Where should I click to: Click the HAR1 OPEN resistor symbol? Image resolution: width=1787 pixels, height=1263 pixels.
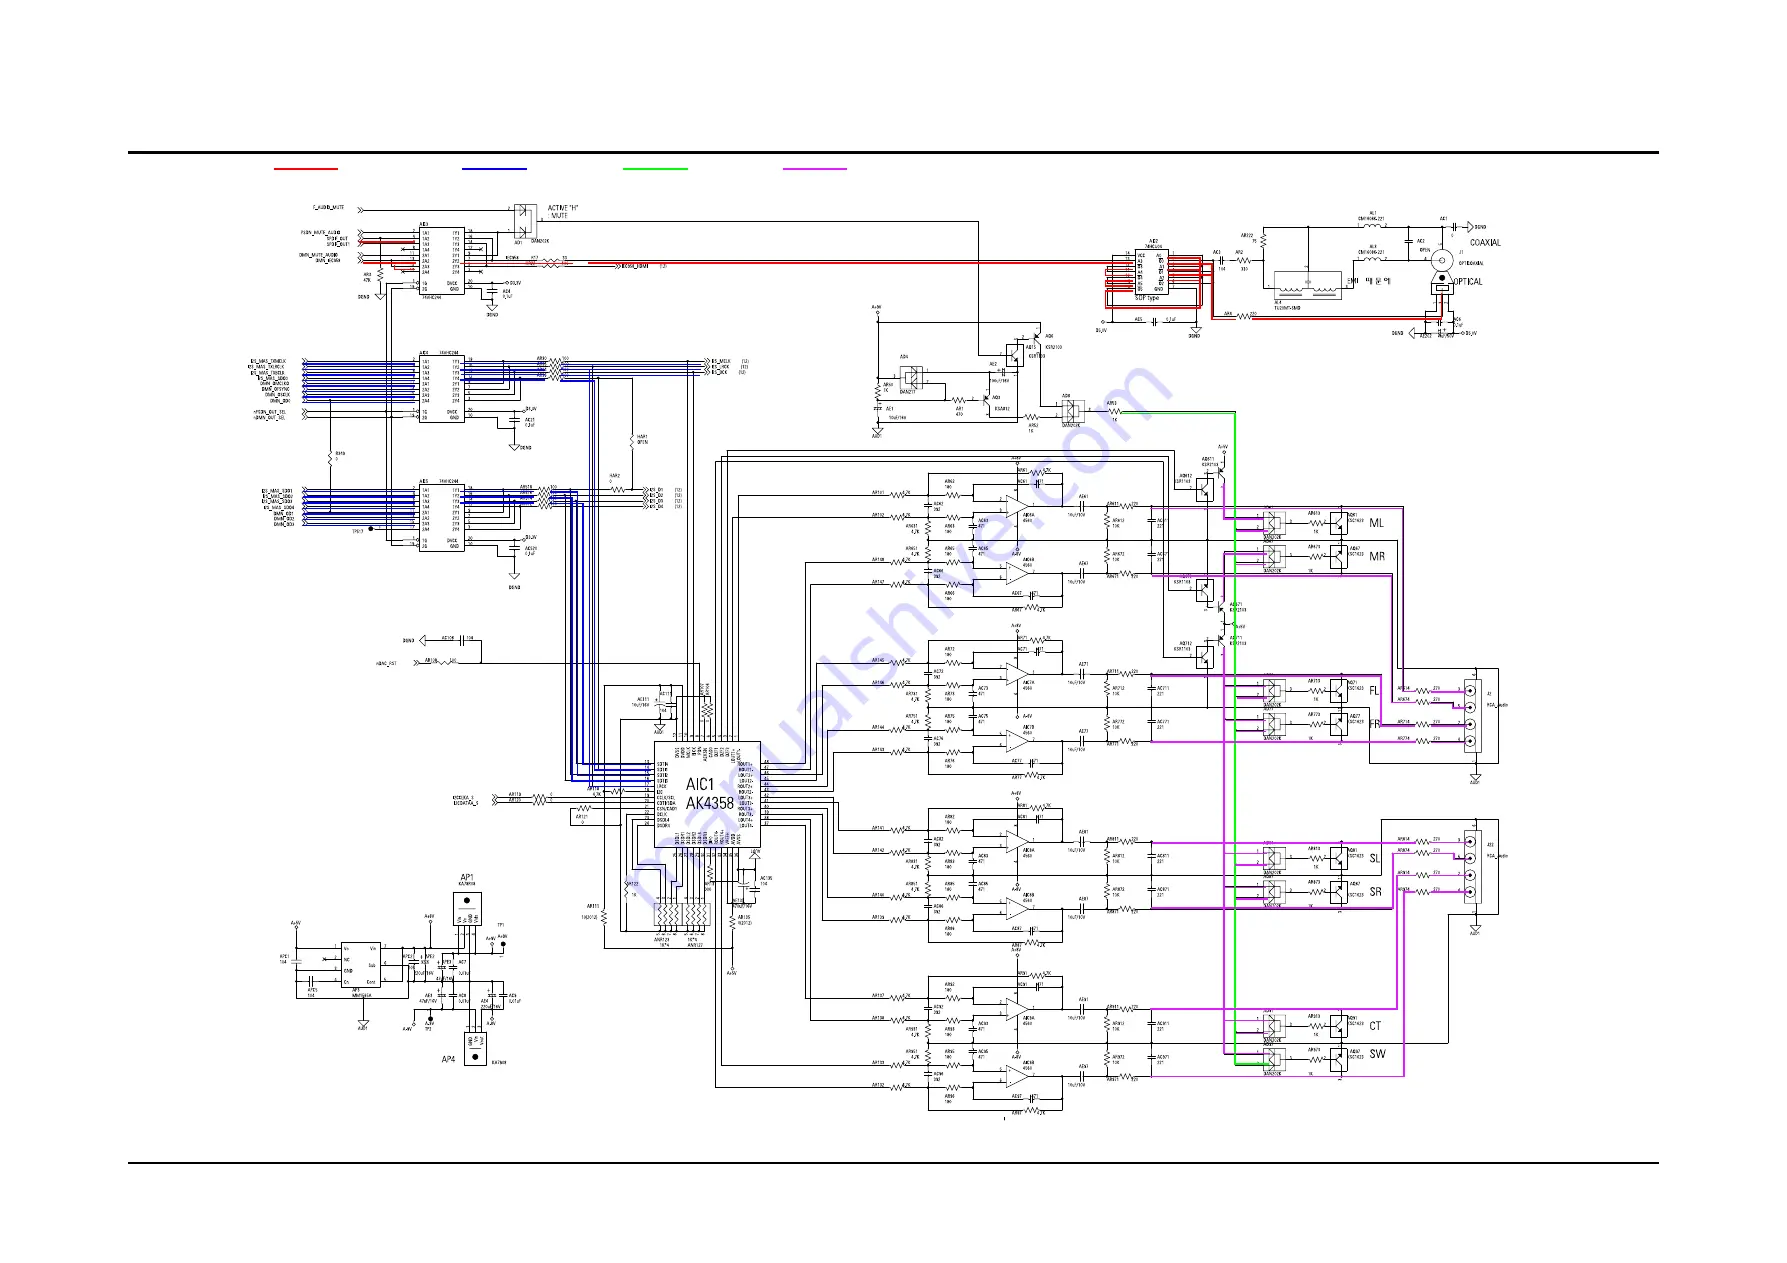click(631, 440)
